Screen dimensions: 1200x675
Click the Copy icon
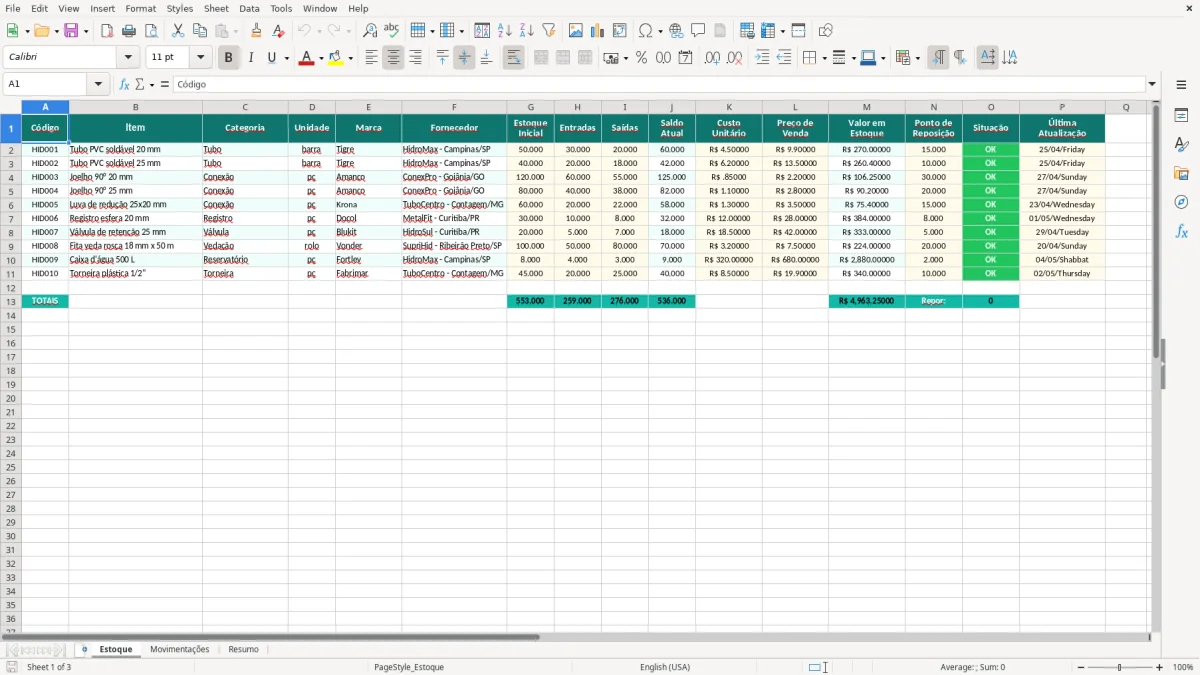(200, 31)
